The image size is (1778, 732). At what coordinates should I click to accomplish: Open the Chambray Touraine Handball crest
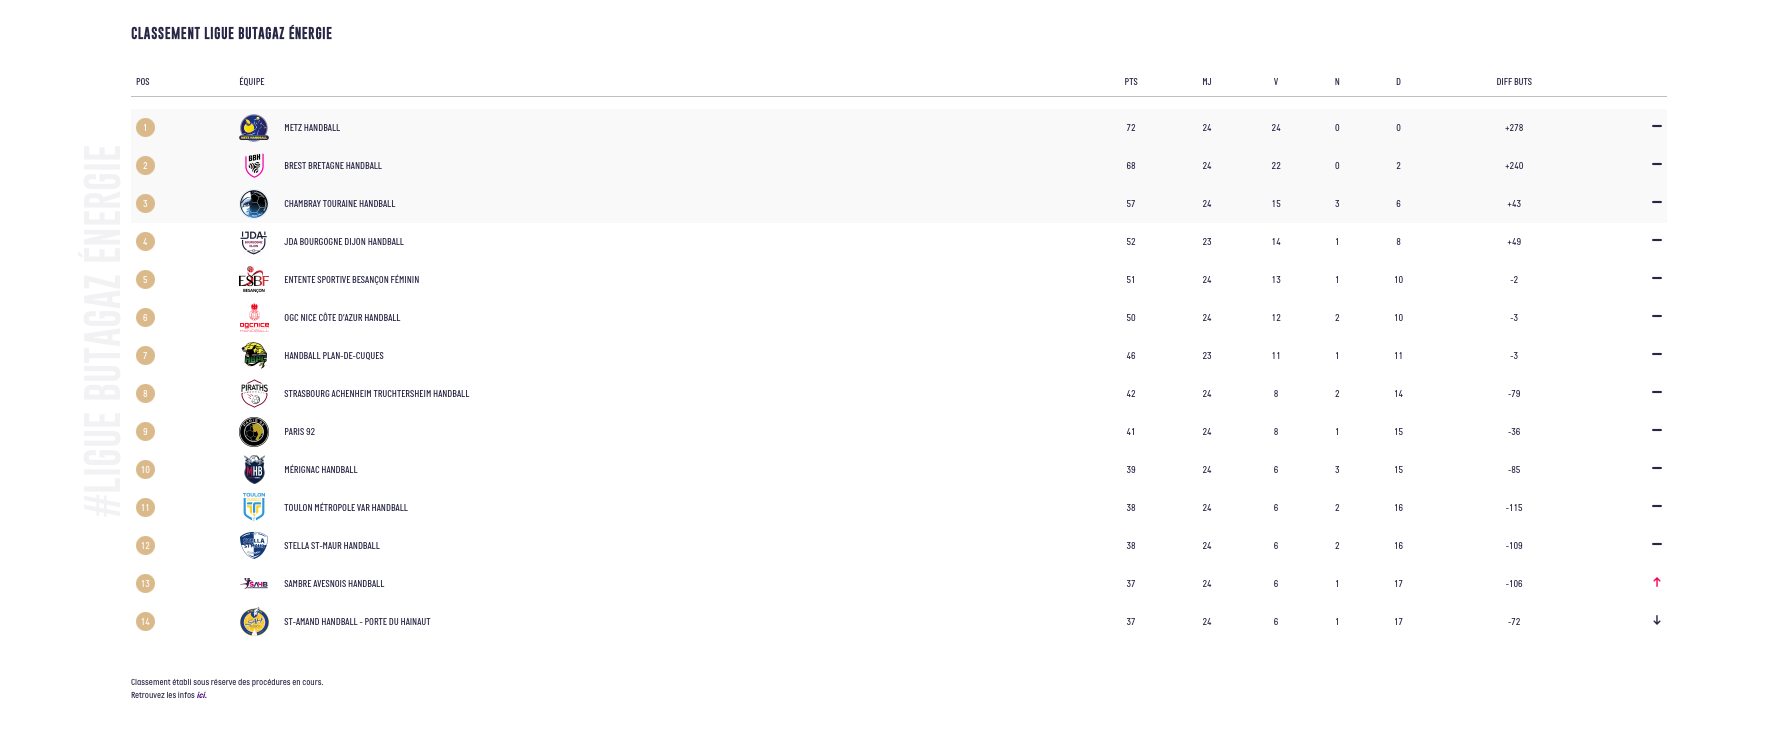(254, 204)
